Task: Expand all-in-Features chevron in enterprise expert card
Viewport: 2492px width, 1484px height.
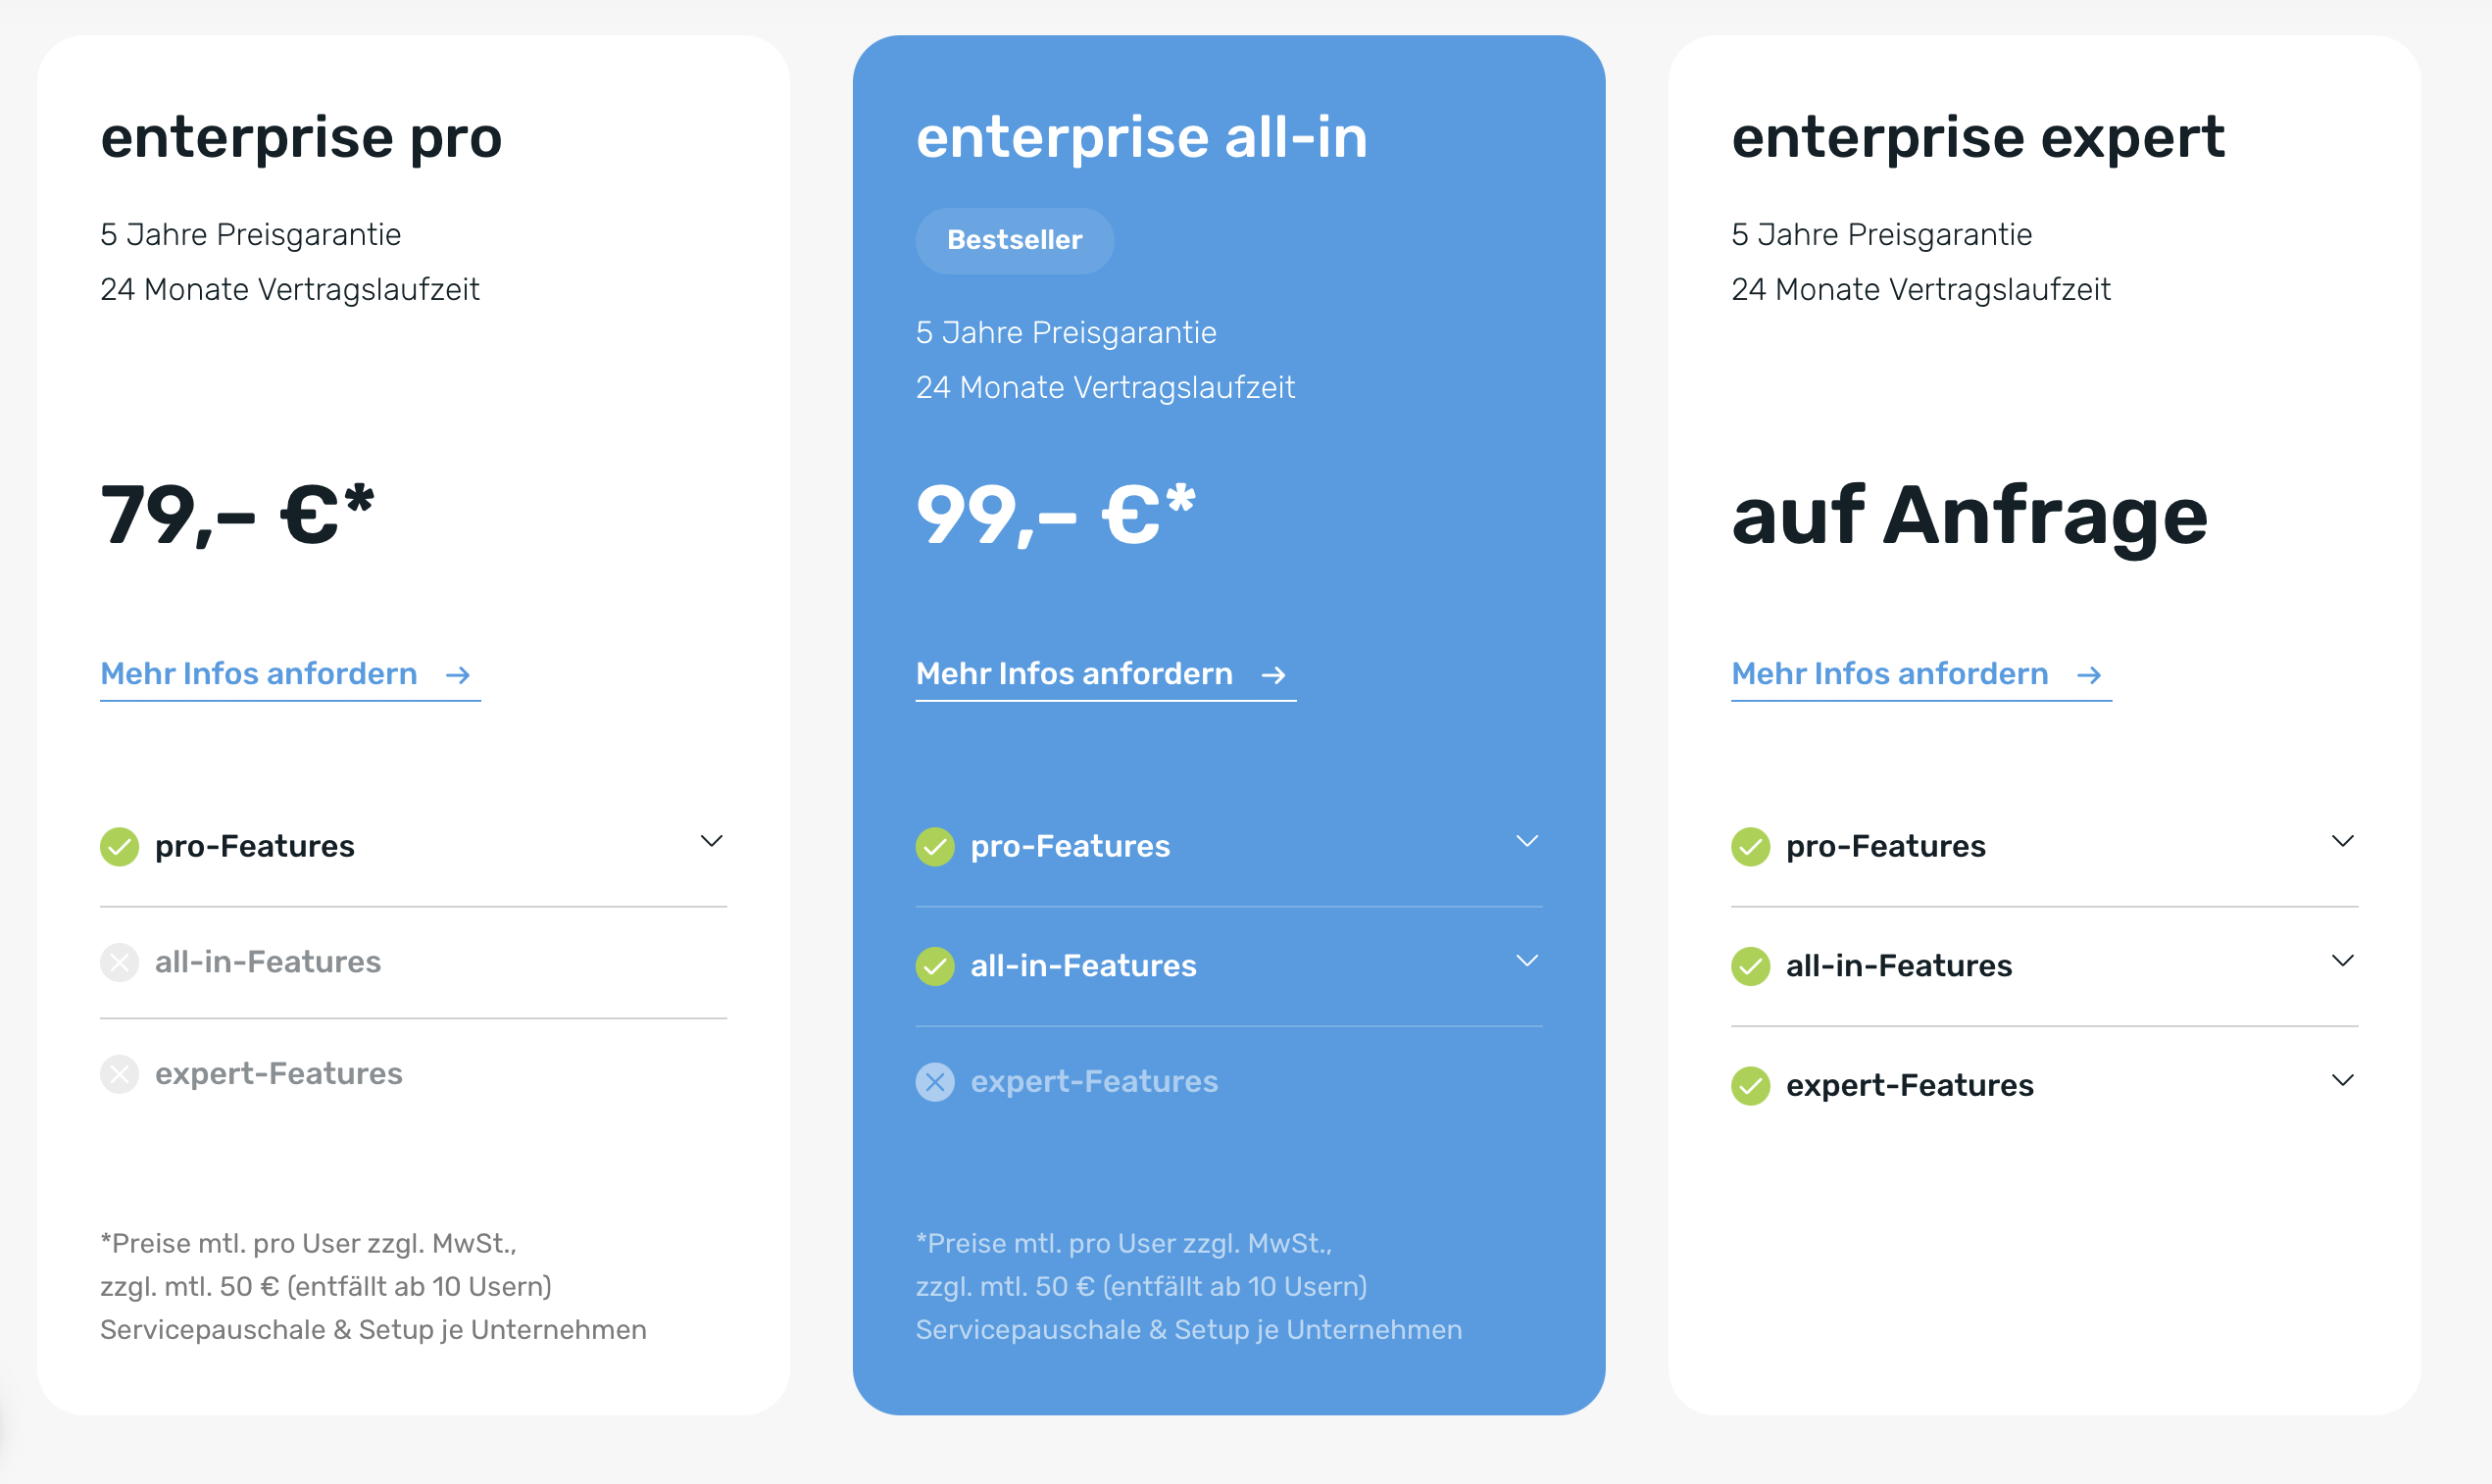Action: click(2342, 961)
